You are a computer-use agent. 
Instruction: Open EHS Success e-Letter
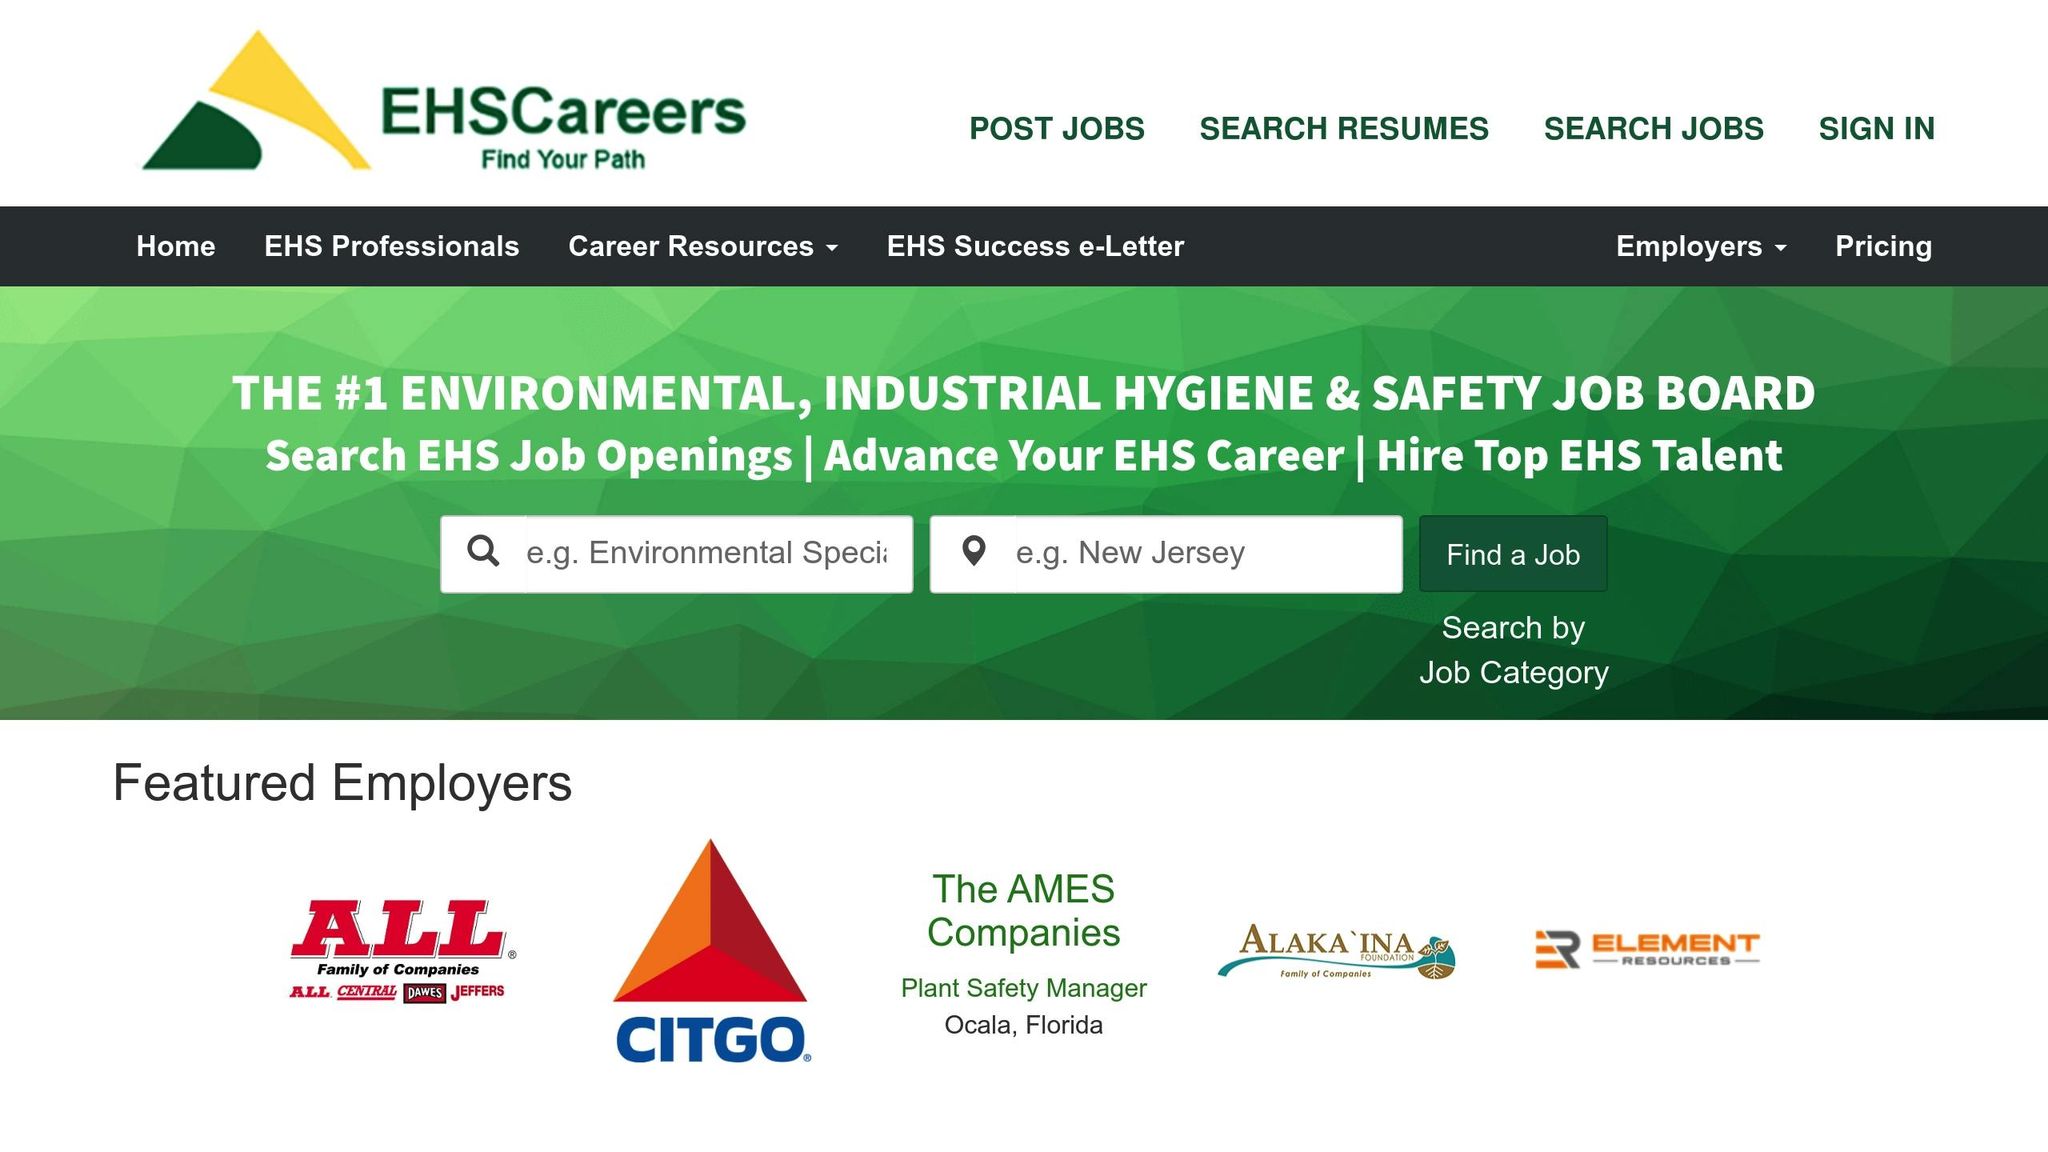click(x=1035, y=246)
